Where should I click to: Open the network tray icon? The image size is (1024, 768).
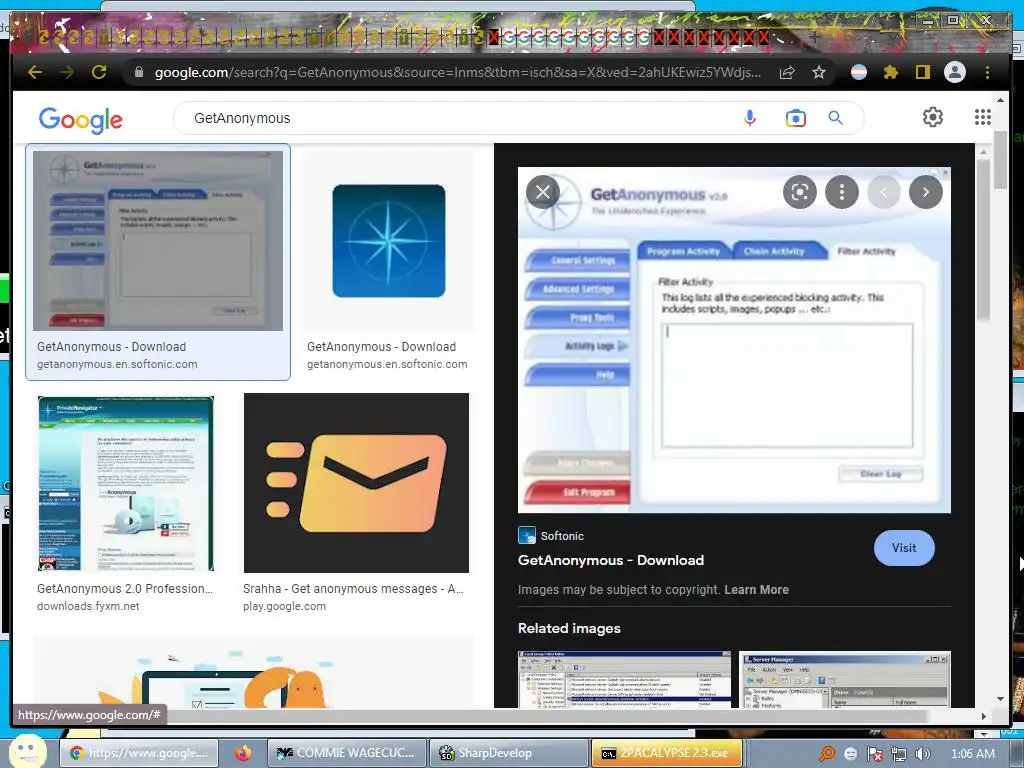click(899, 754)
